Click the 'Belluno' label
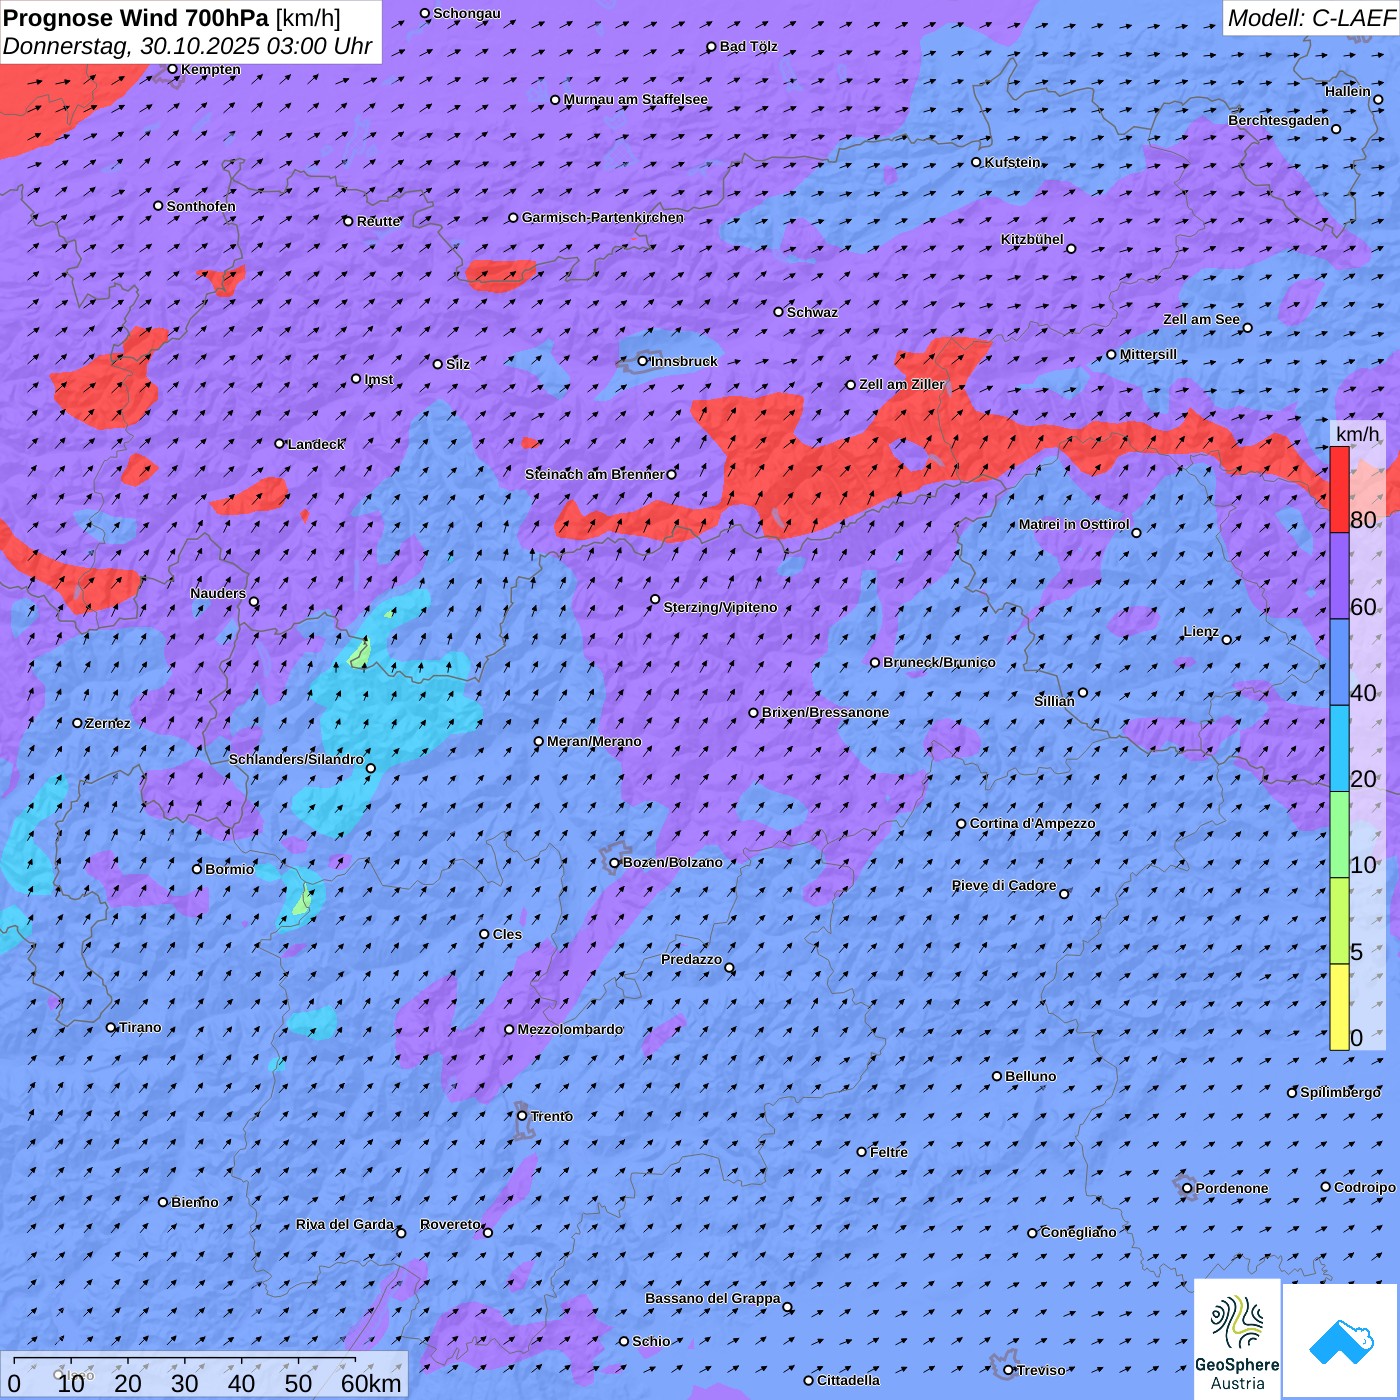This screenshot has width=1400, height=1400. click(1031, 1076)
